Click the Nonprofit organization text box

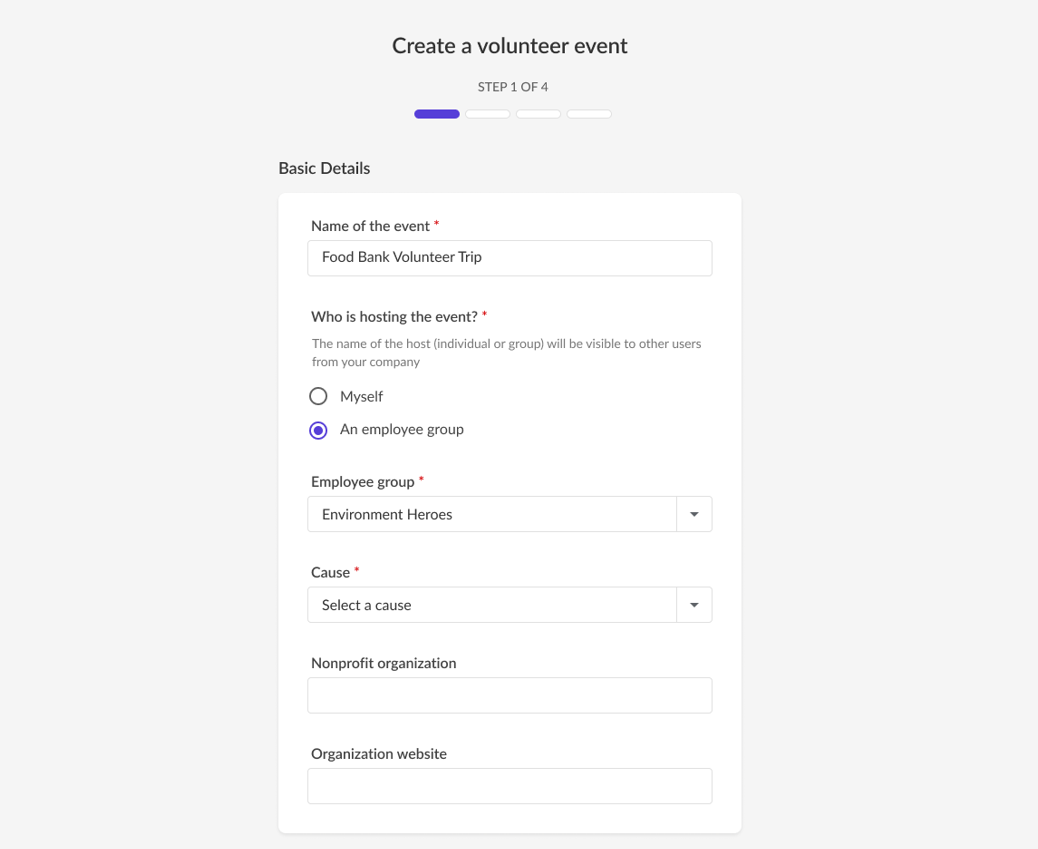click(509, 696)
